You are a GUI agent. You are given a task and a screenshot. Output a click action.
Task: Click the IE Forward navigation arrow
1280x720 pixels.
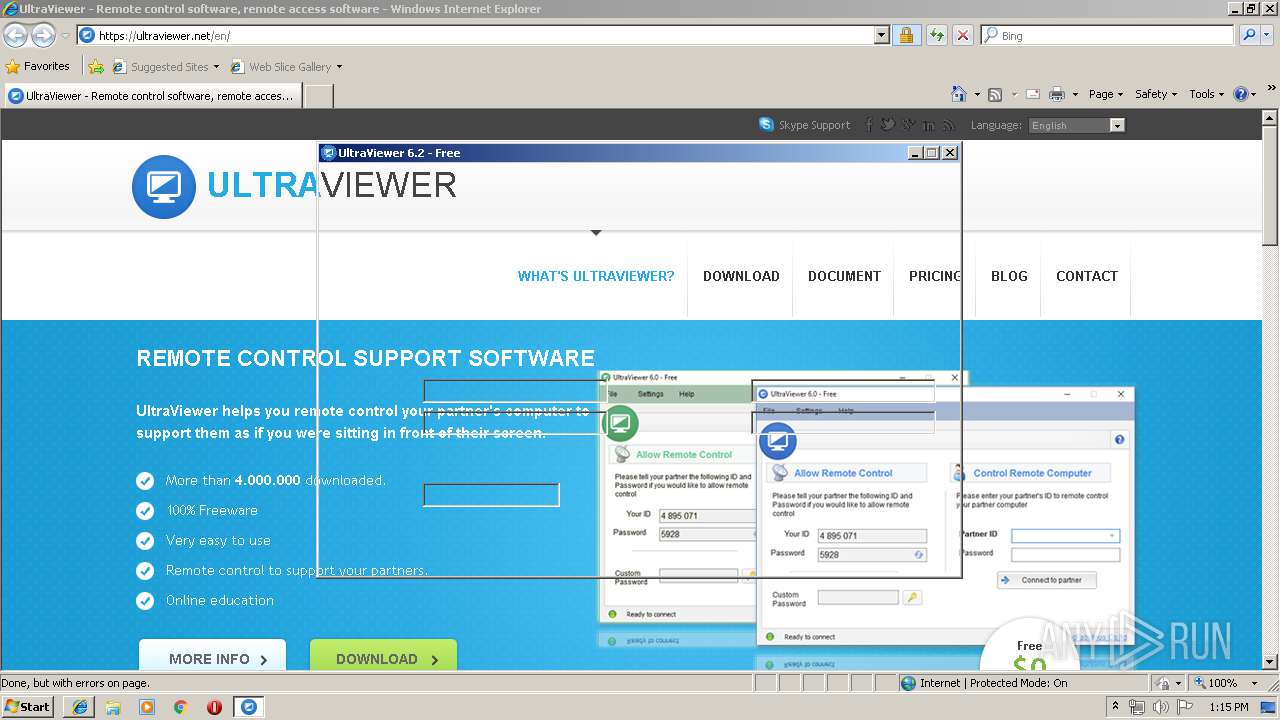coord(43,35)
